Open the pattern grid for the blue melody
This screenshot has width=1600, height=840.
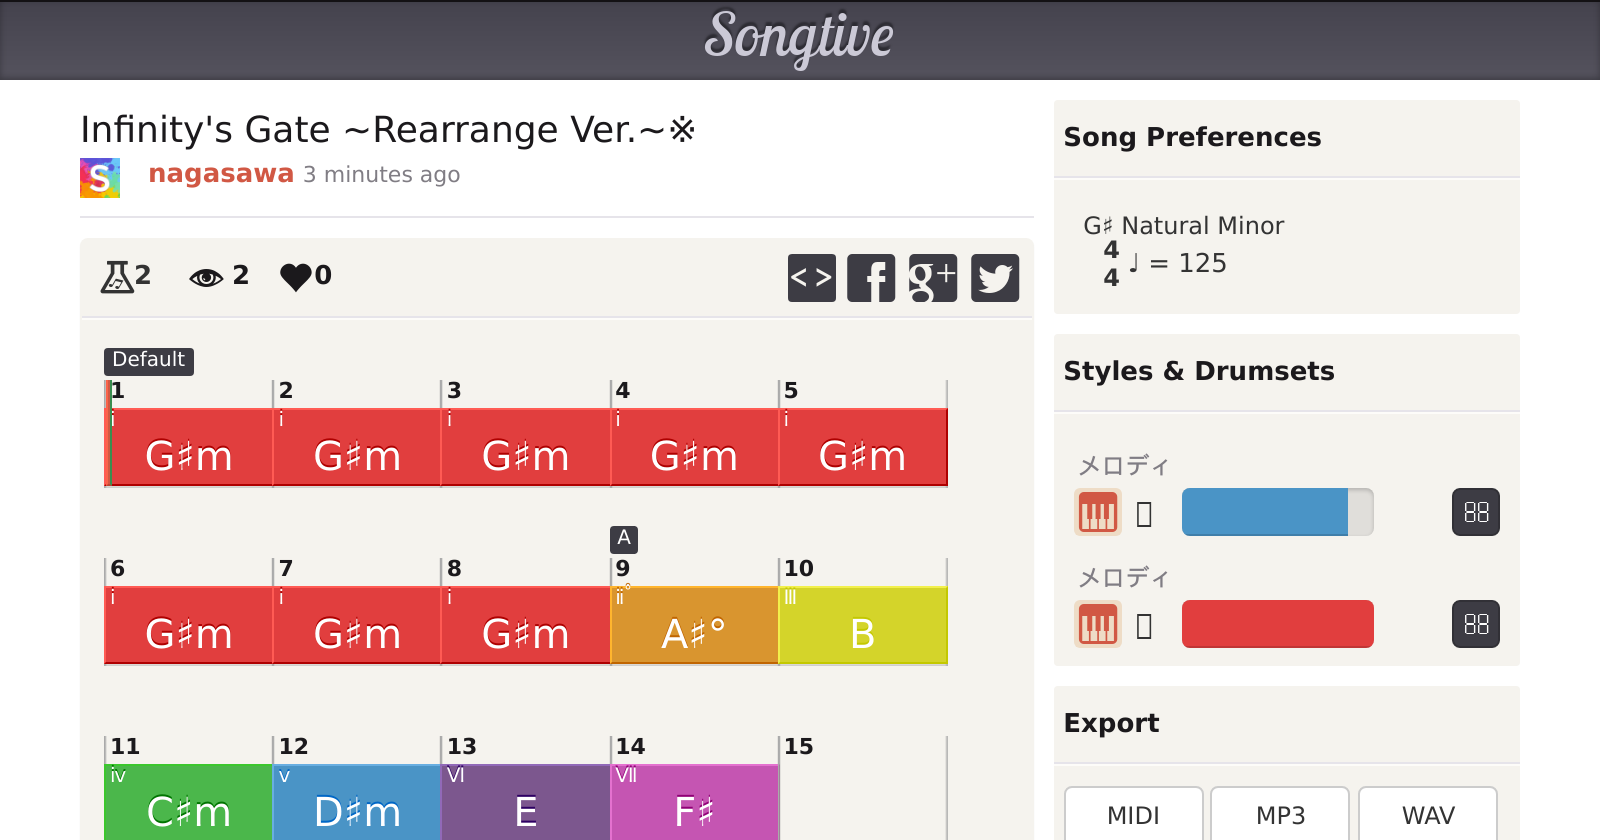pos(1475,513)
